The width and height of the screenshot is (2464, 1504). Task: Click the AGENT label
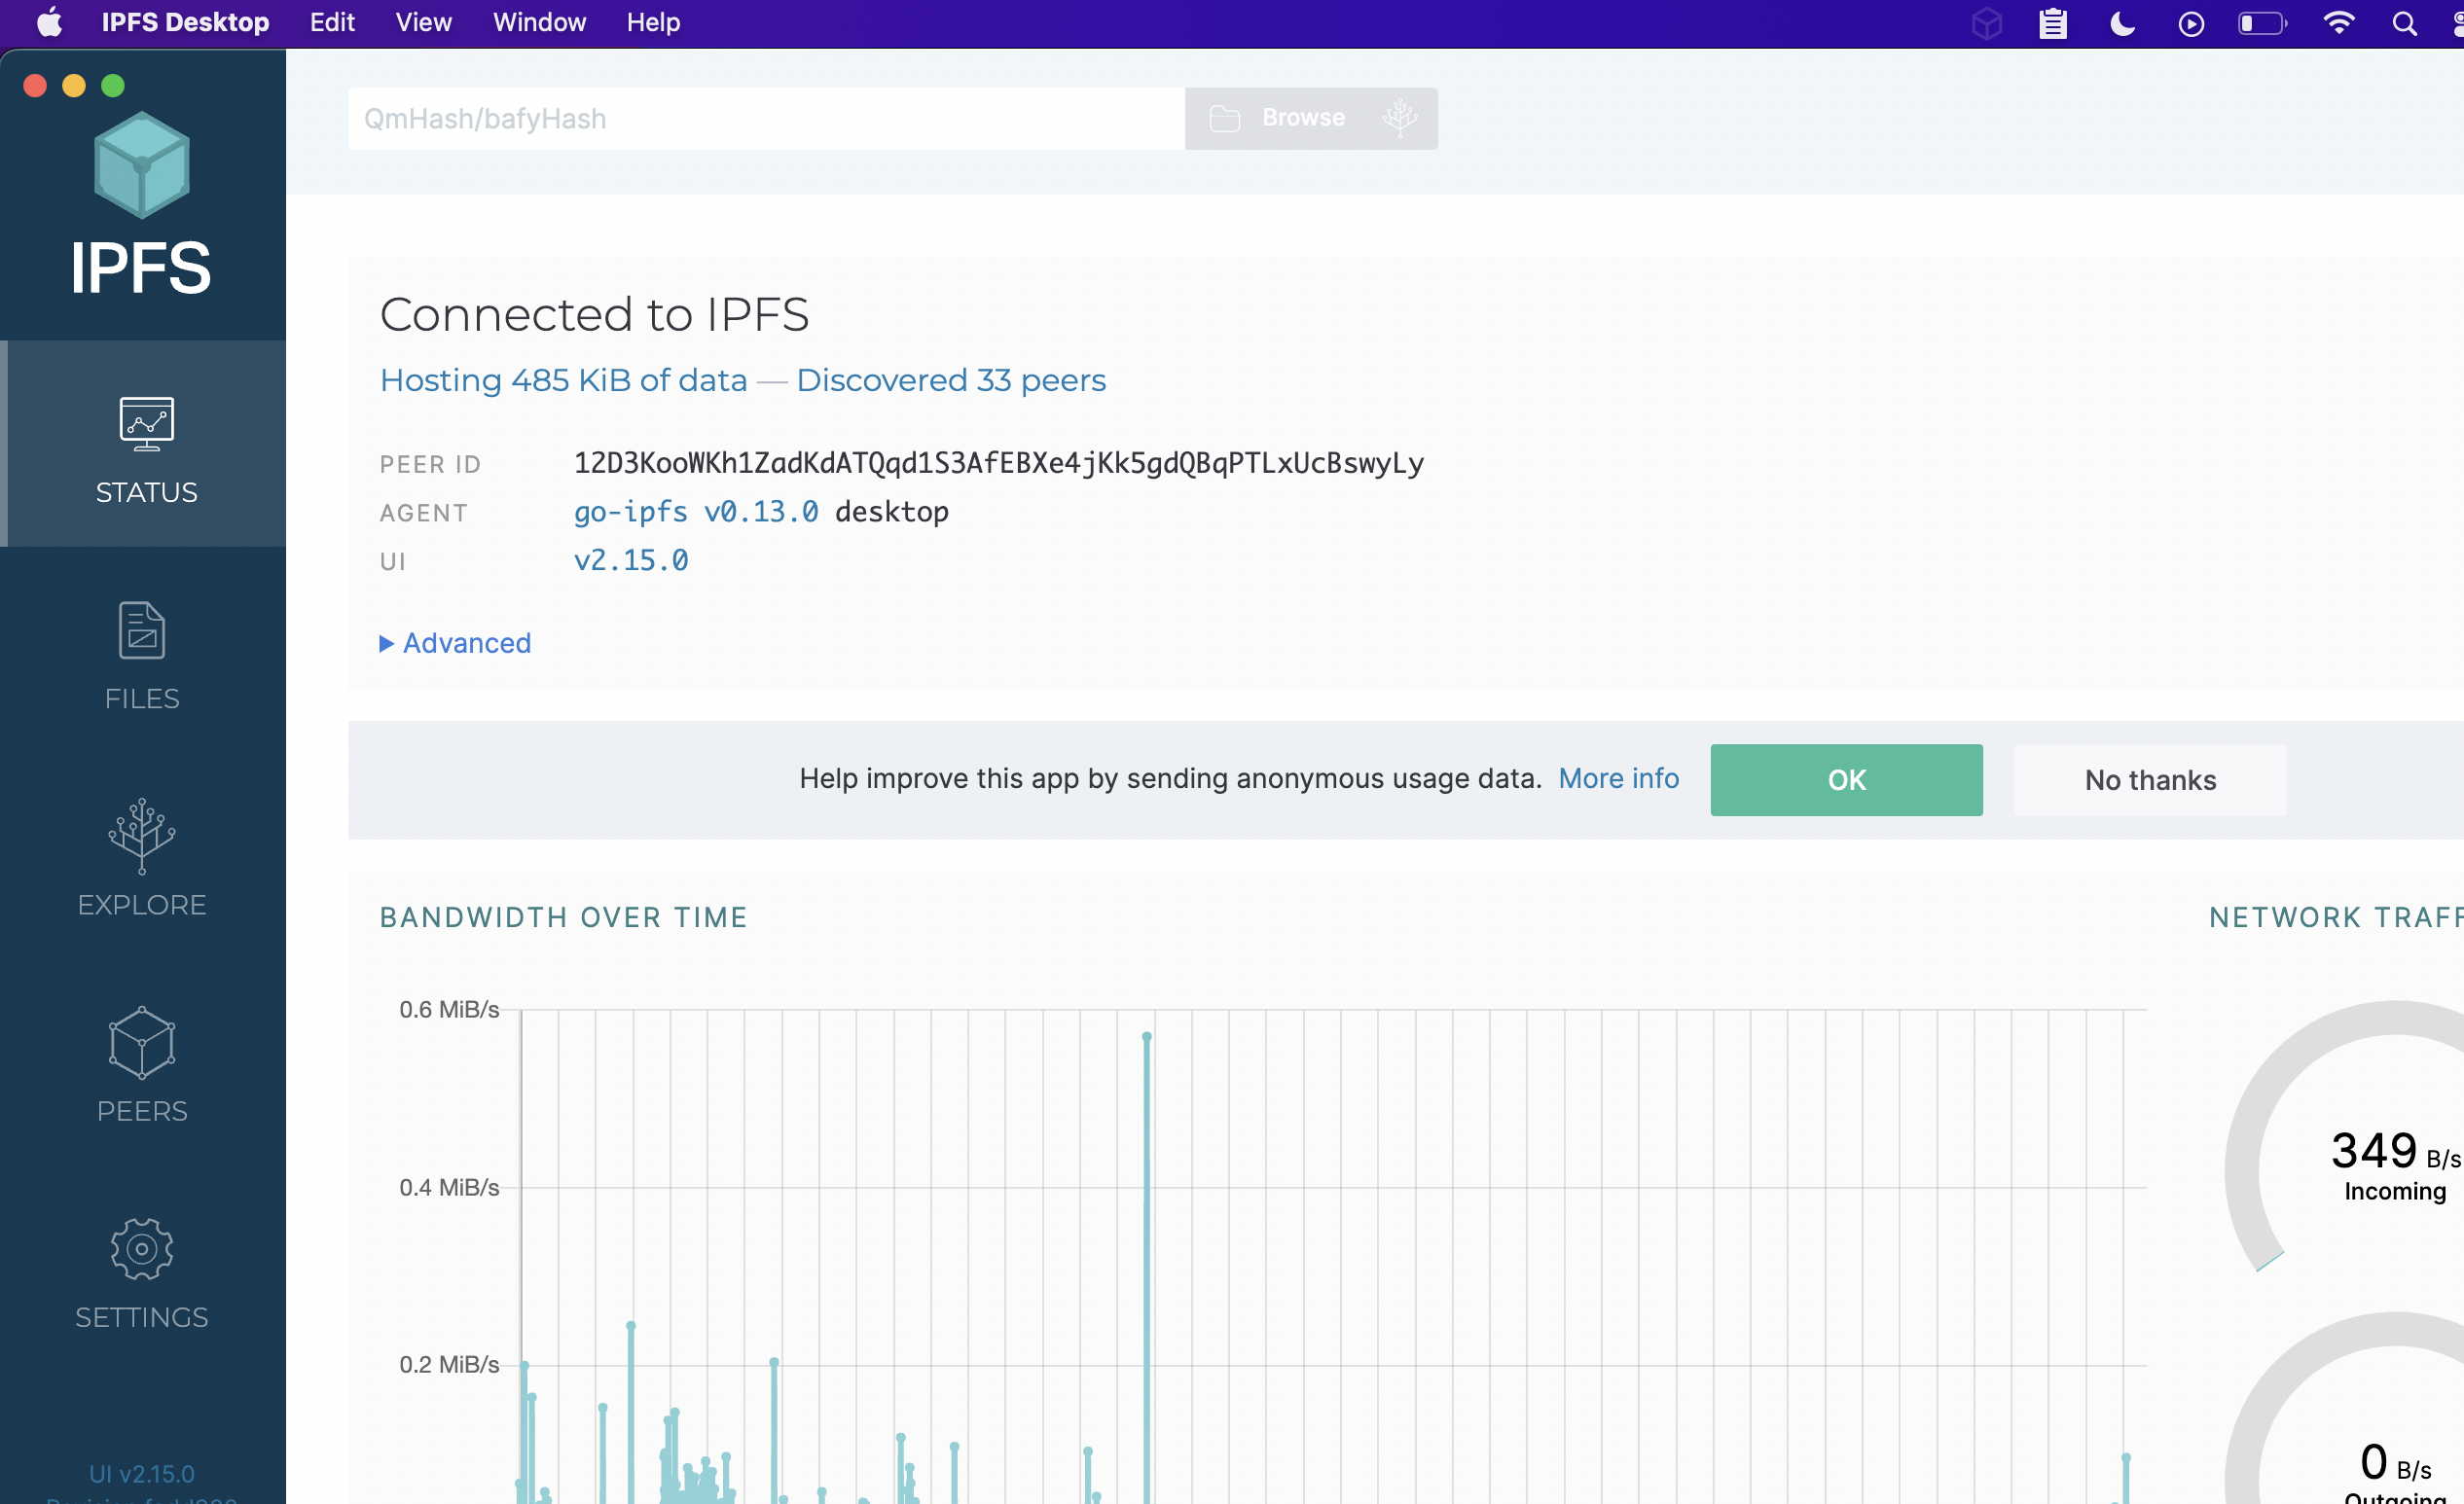(x=423, y=513)
